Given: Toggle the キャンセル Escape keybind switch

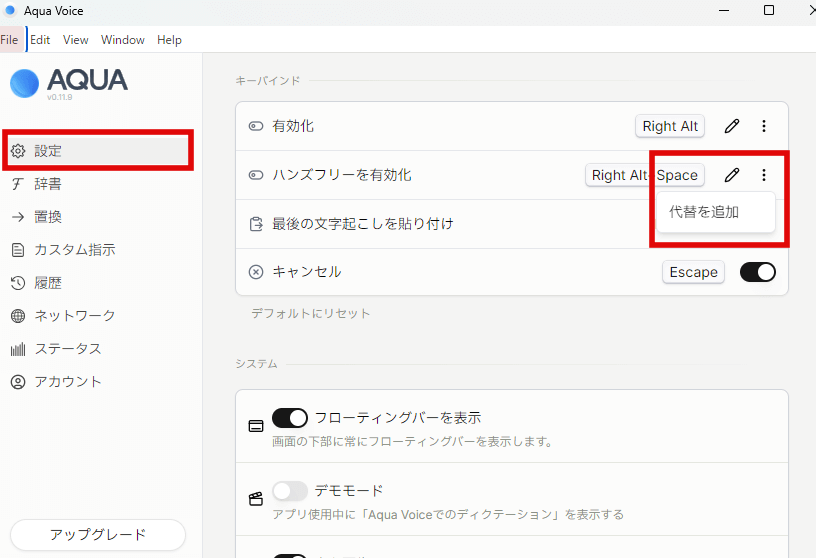Looking at the screenshot, I should (x=757, y=272).
